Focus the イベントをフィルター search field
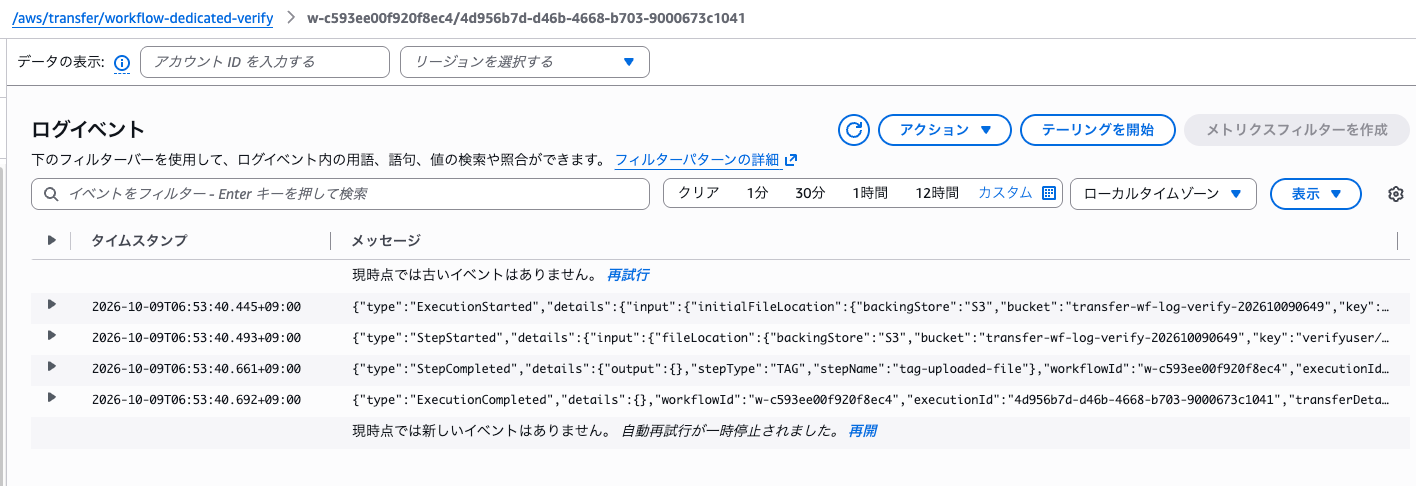This screenshot has height=486, width=1416. 340,194
